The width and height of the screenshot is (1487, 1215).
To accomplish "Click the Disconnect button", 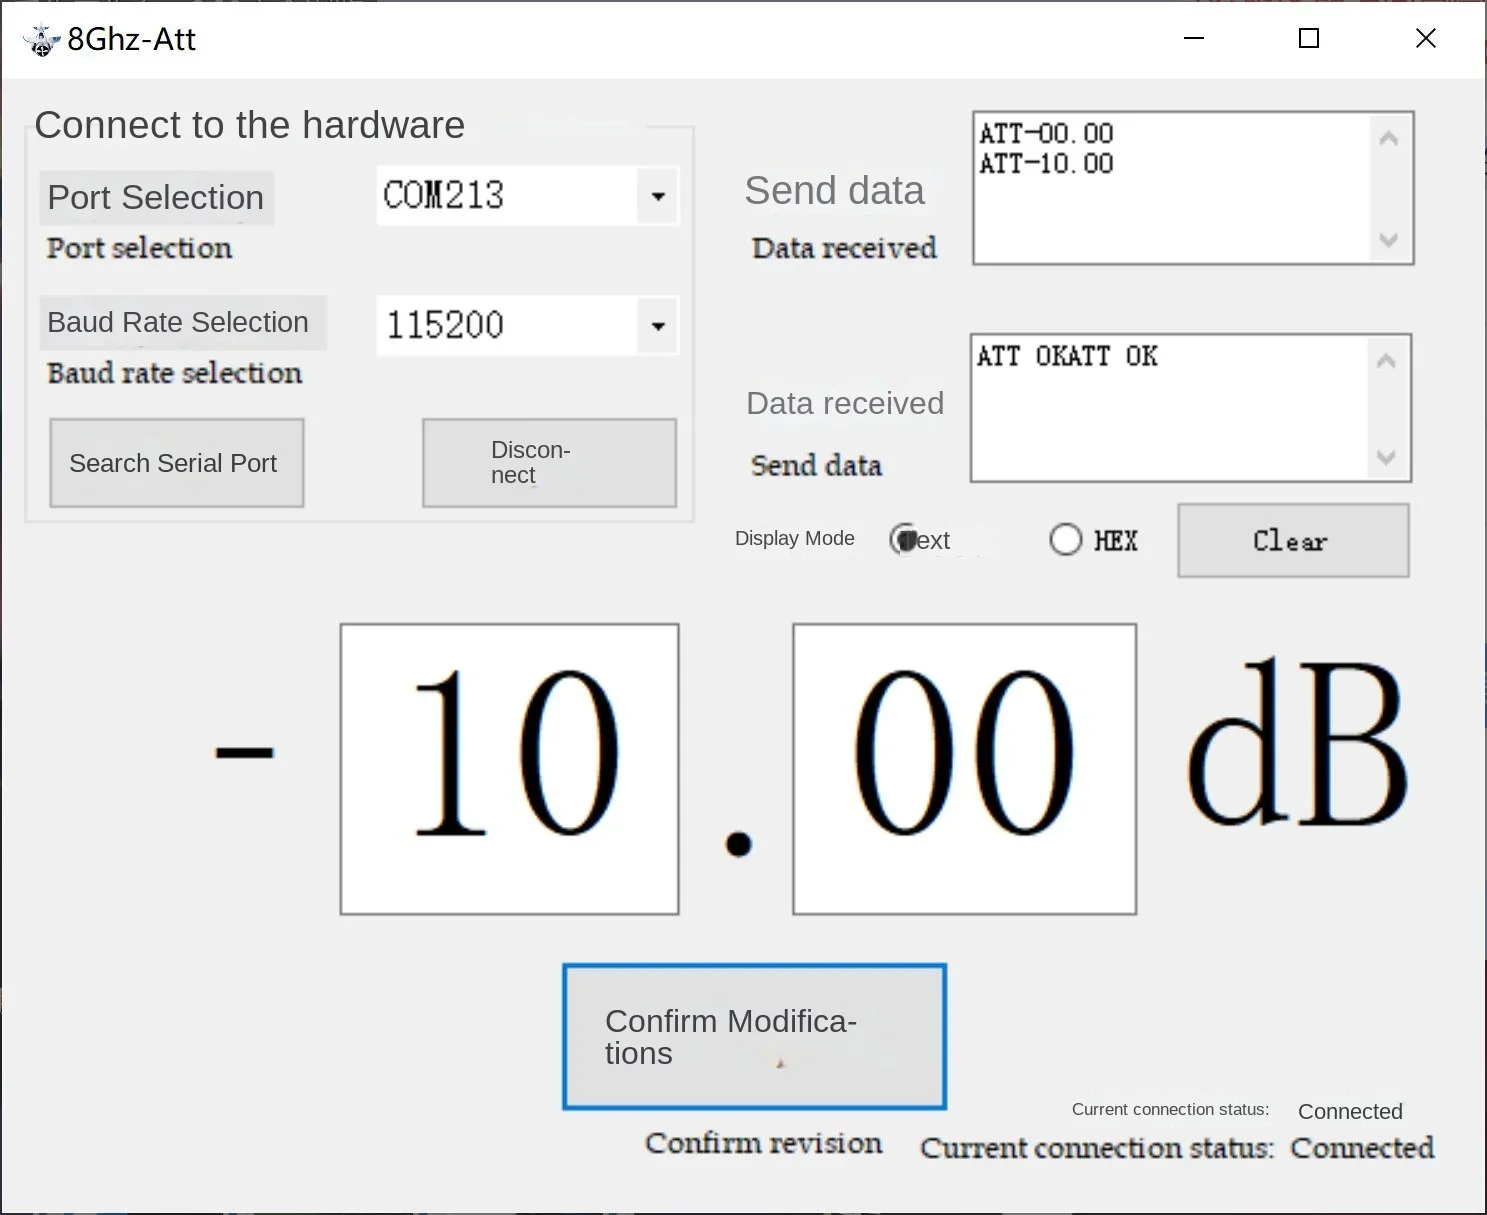I will tap(549, 463).
